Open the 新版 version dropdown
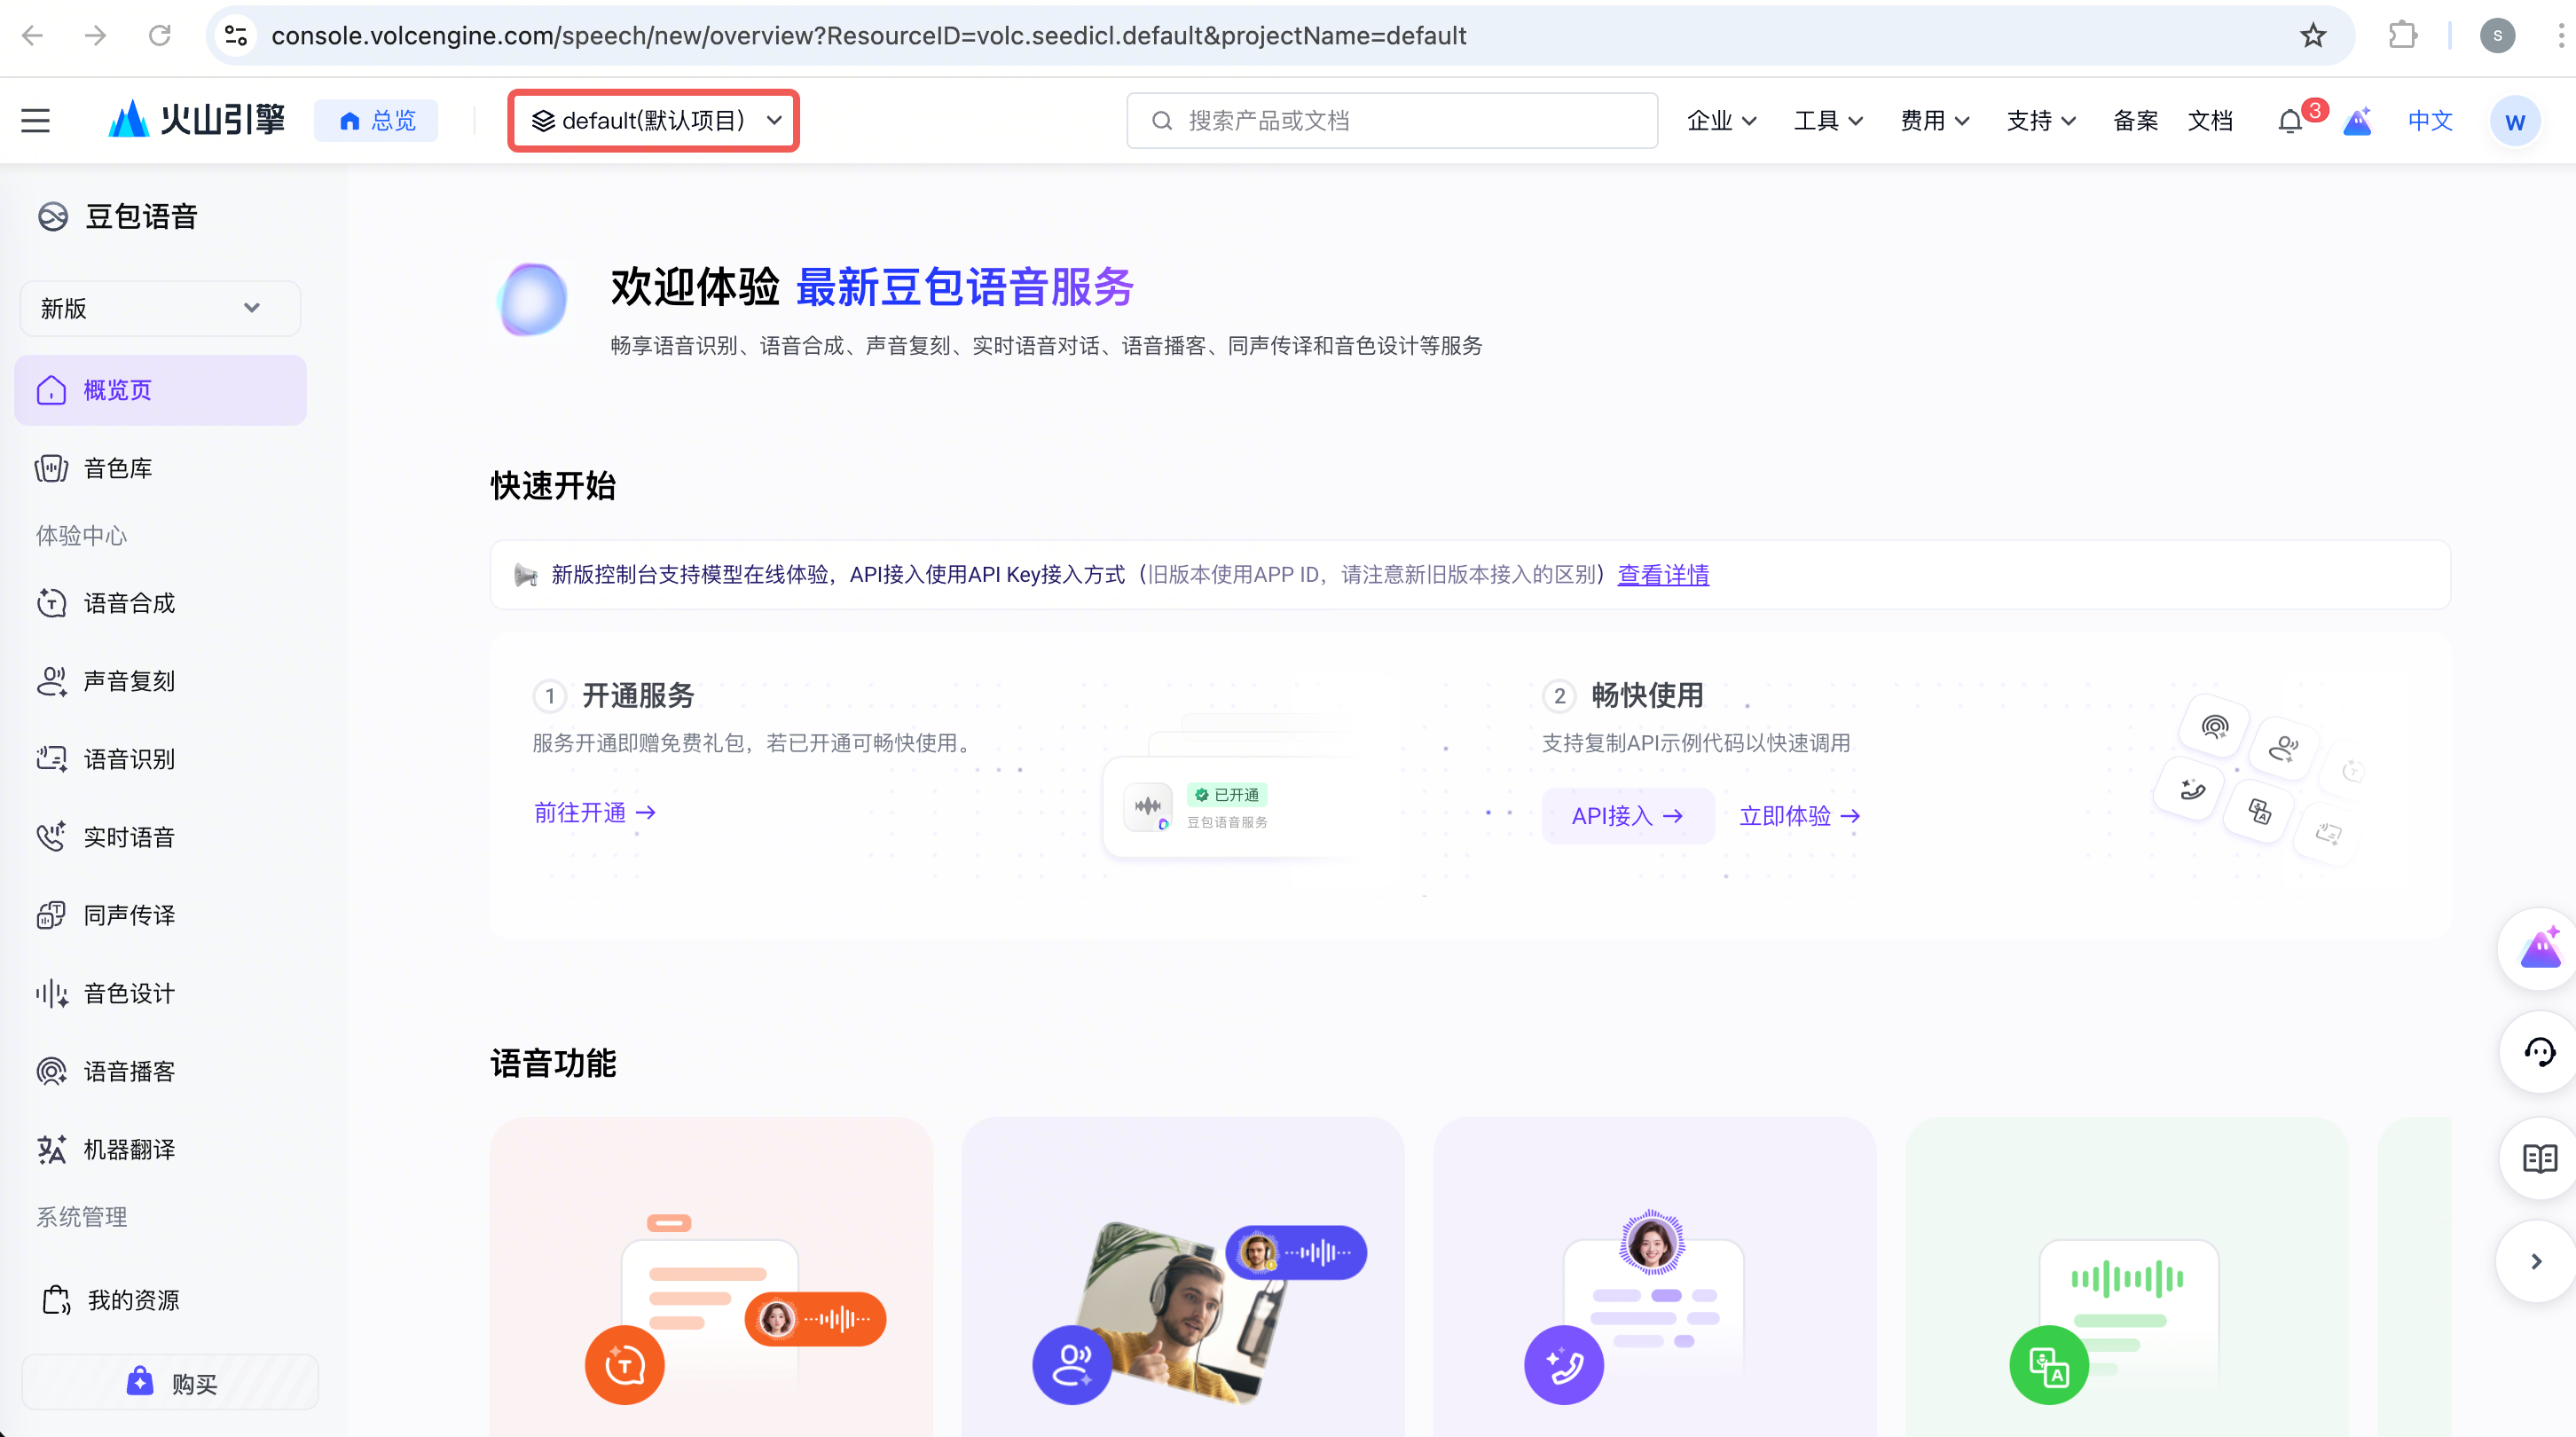2576x1437 pixels. click(160, 309)
